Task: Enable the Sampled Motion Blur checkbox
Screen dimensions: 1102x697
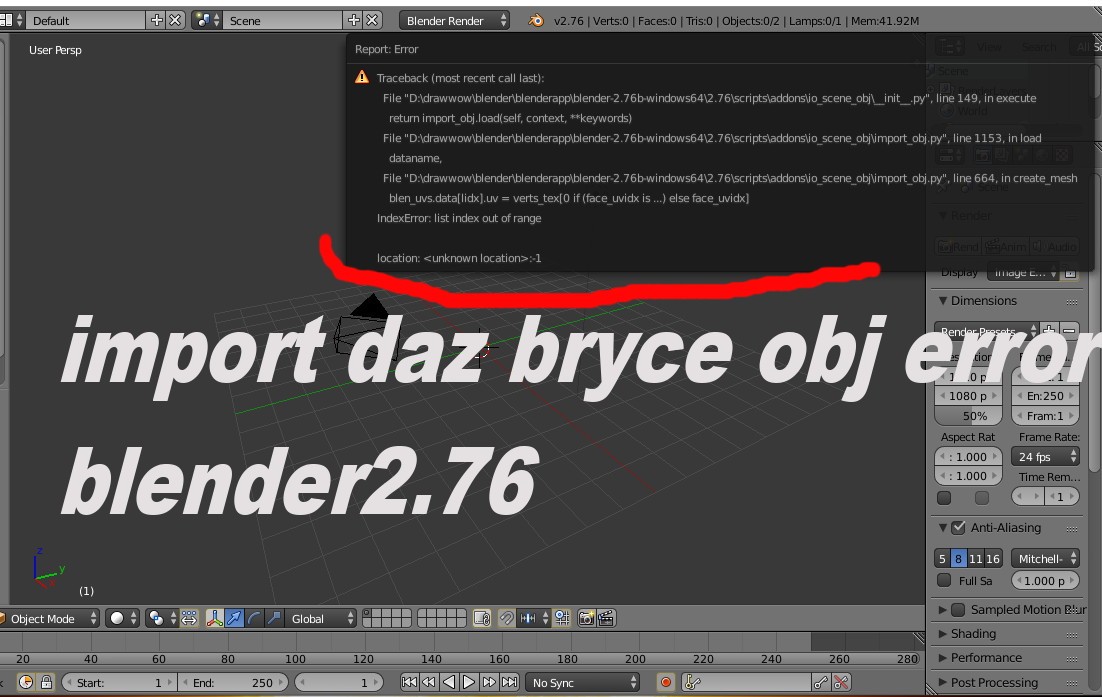Action: tap(958, 610)
